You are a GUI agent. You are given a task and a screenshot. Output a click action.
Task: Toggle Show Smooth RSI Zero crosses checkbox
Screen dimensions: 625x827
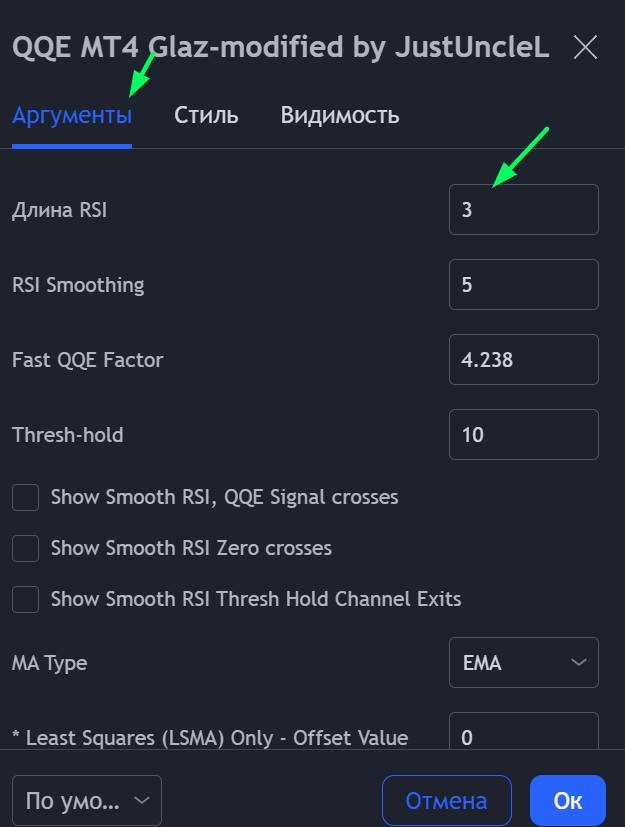click(26, 548)
